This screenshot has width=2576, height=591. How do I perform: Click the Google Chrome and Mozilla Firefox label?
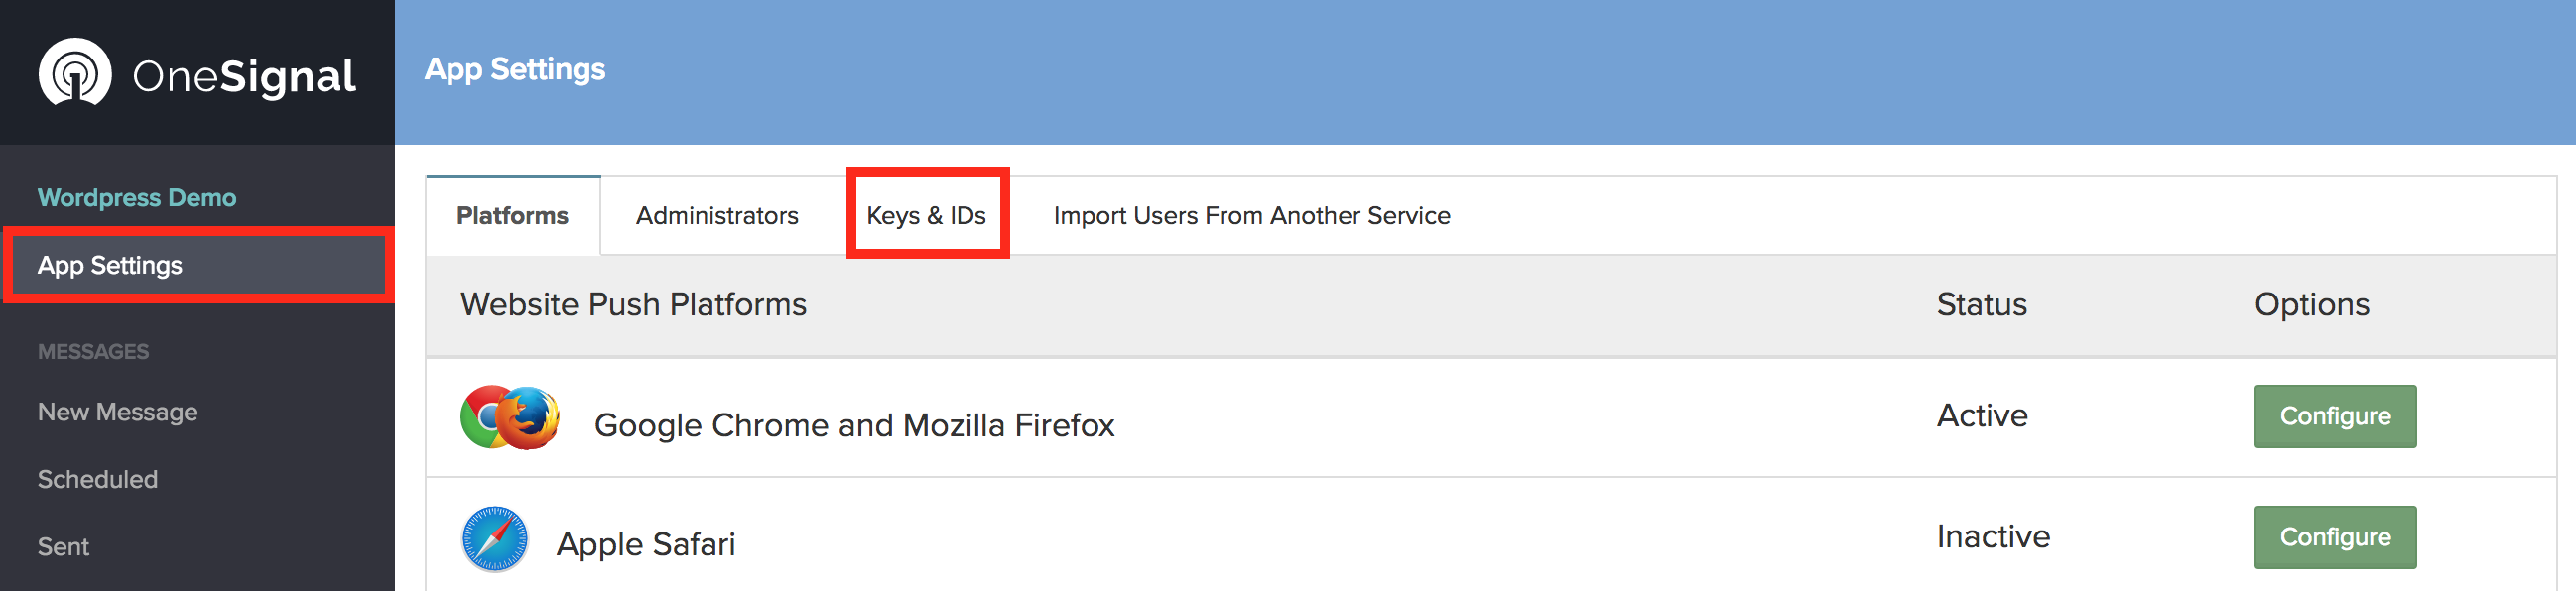pos(853,425)
